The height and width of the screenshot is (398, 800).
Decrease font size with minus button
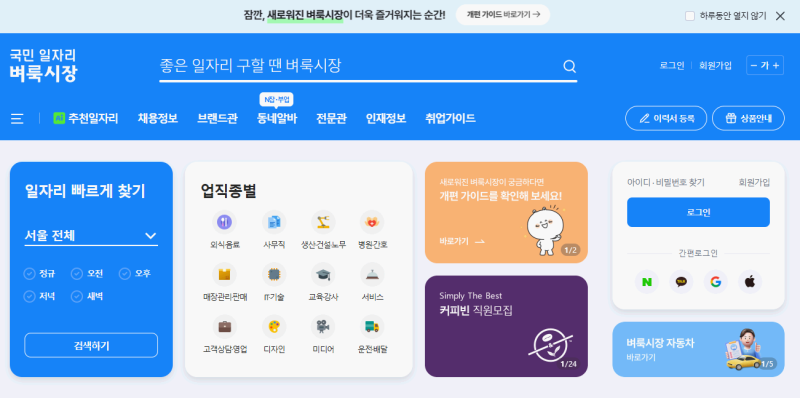[754, 65]
